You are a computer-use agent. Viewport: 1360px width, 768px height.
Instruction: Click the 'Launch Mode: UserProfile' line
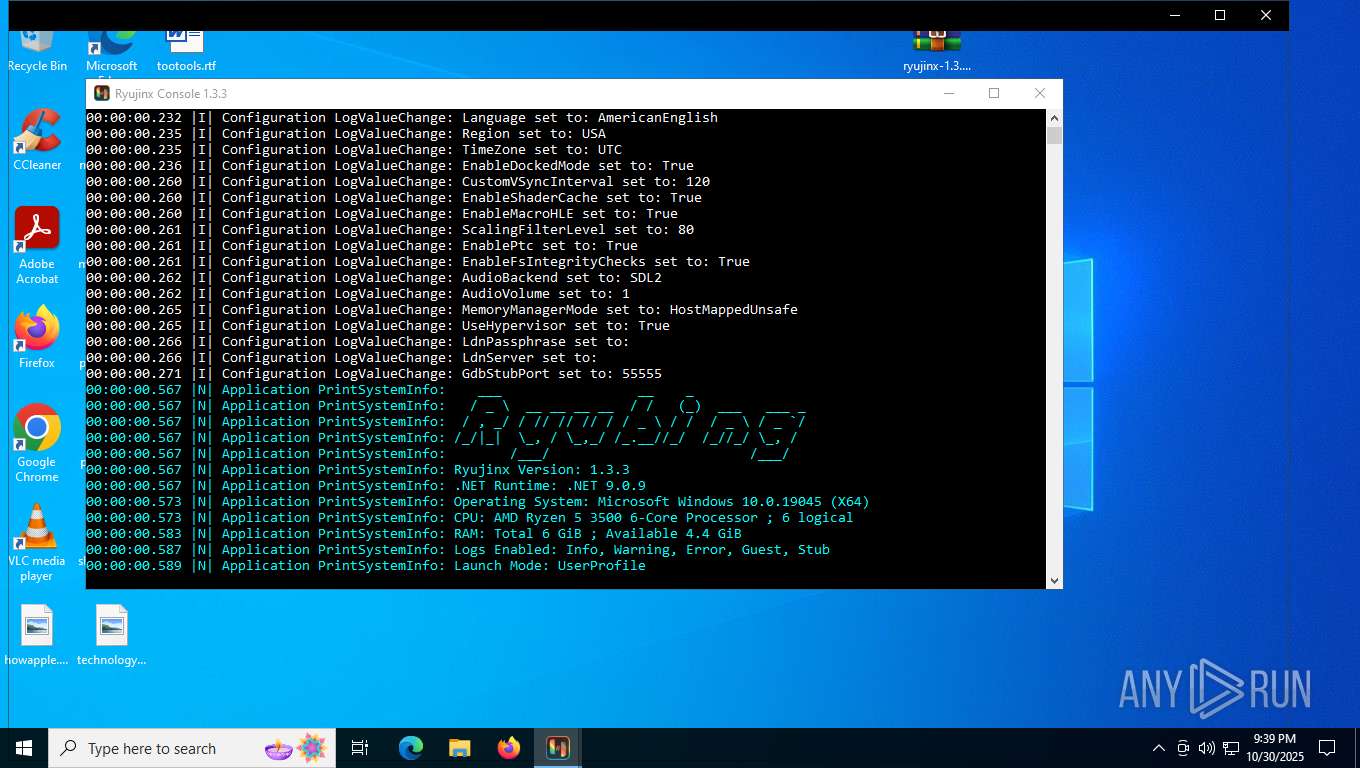click(366, 566)
